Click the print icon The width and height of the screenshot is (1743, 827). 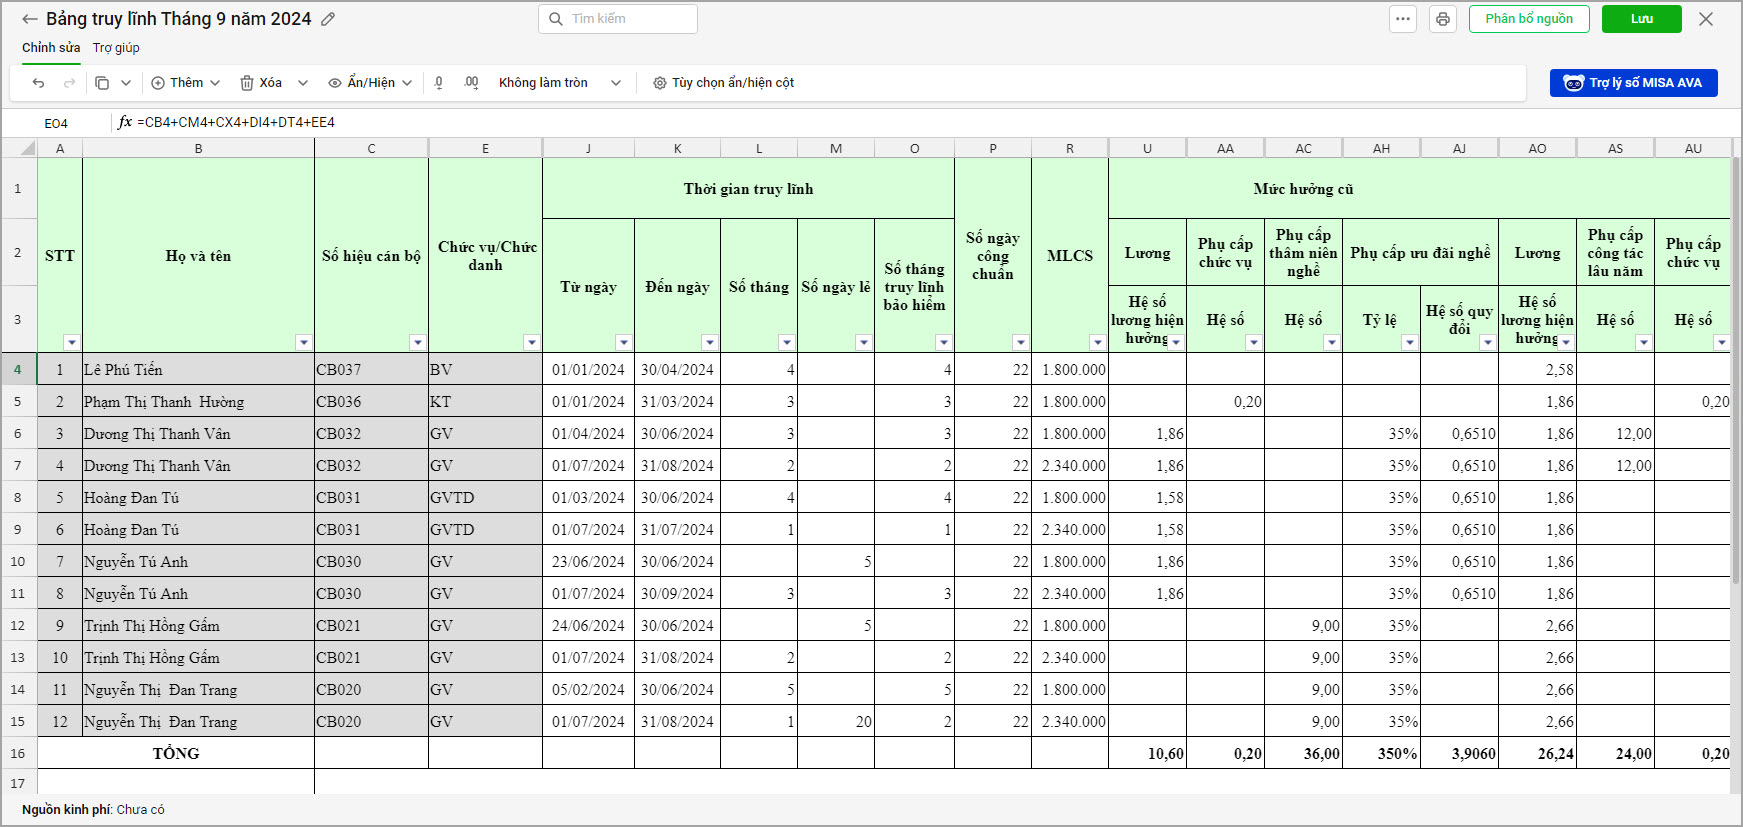[1442, 19]
